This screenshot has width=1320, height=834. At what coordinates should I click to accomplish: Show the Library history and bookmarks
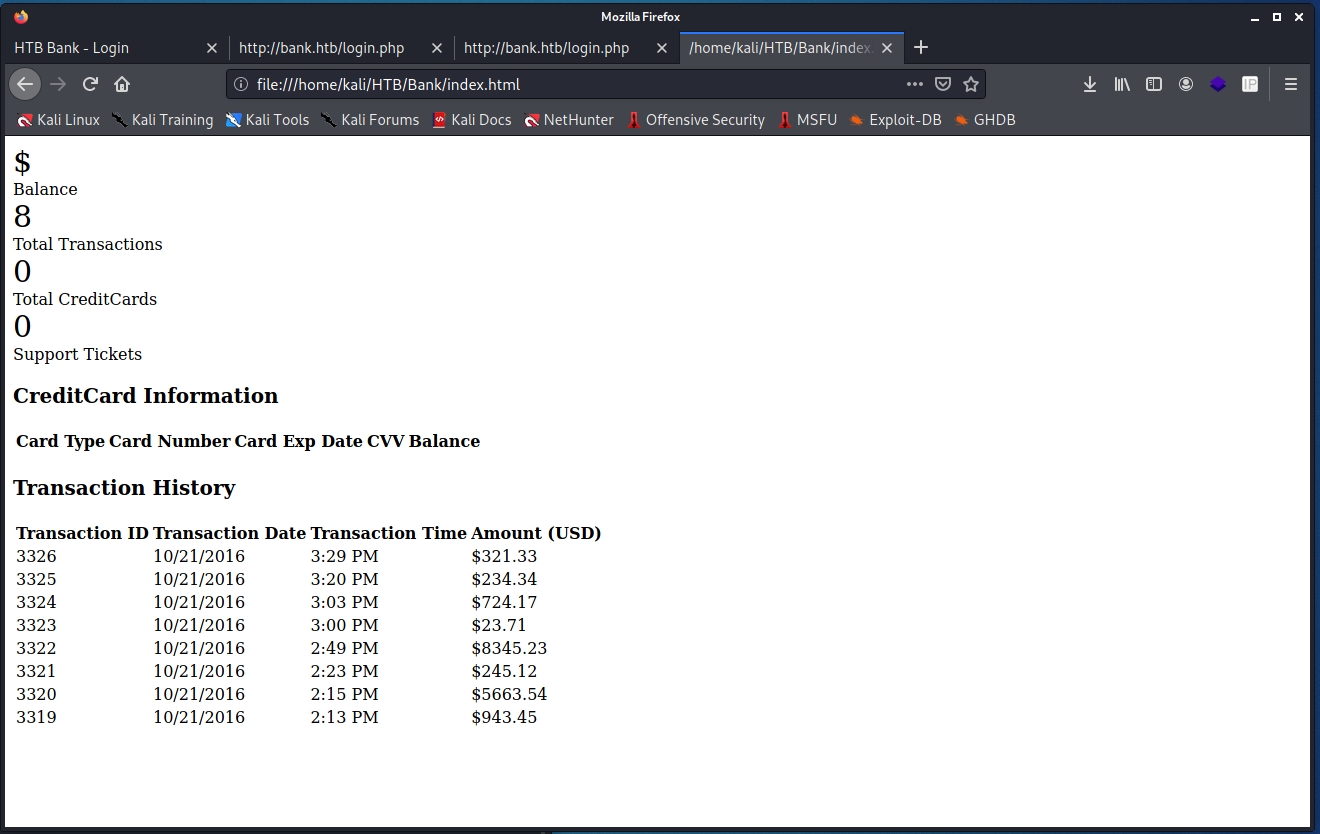pos(1122,84)
